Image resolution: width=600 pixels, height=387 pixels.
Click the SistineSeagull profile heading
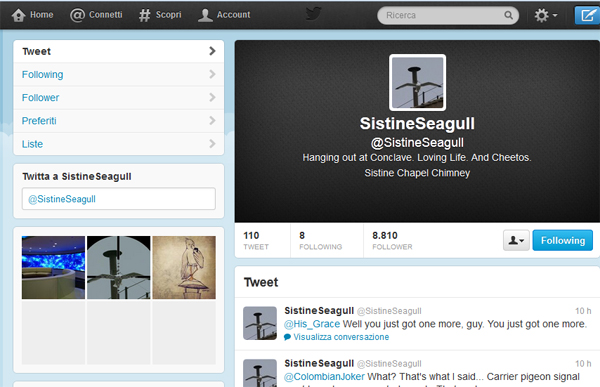[417, 124]
